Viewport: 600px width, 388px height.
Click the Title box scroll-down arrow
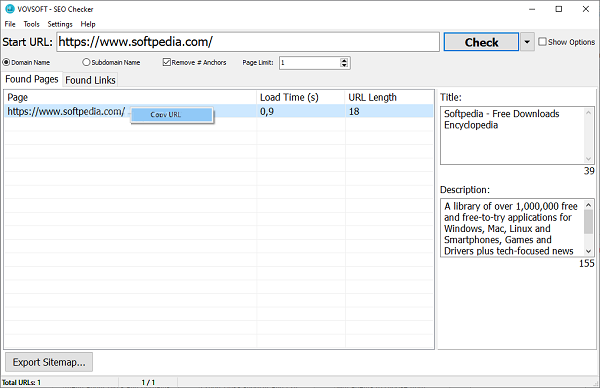point(588,158)
